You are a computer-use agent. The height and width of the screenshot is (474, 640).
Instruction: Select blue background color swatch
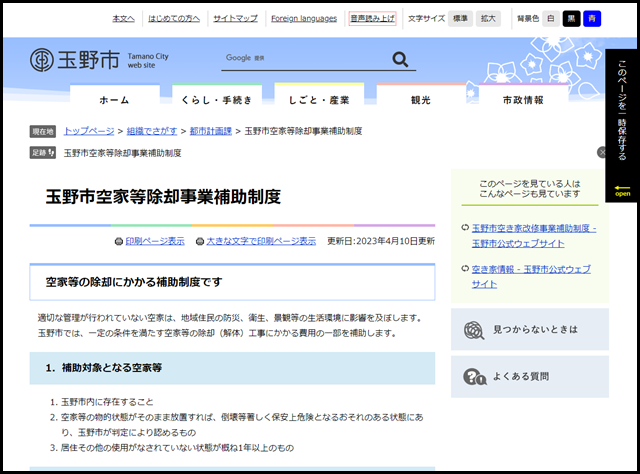coord(592,18)
